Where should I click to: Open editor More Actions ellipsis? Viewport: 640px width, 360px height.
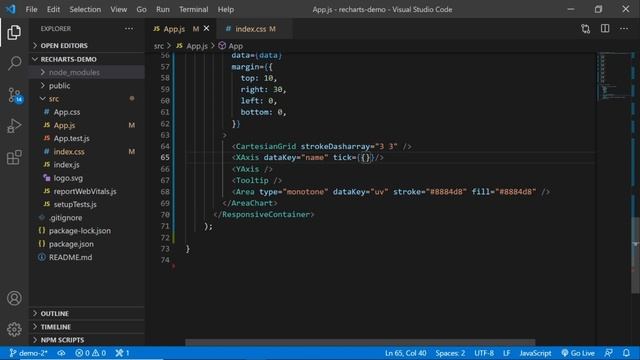click(624, 29)
